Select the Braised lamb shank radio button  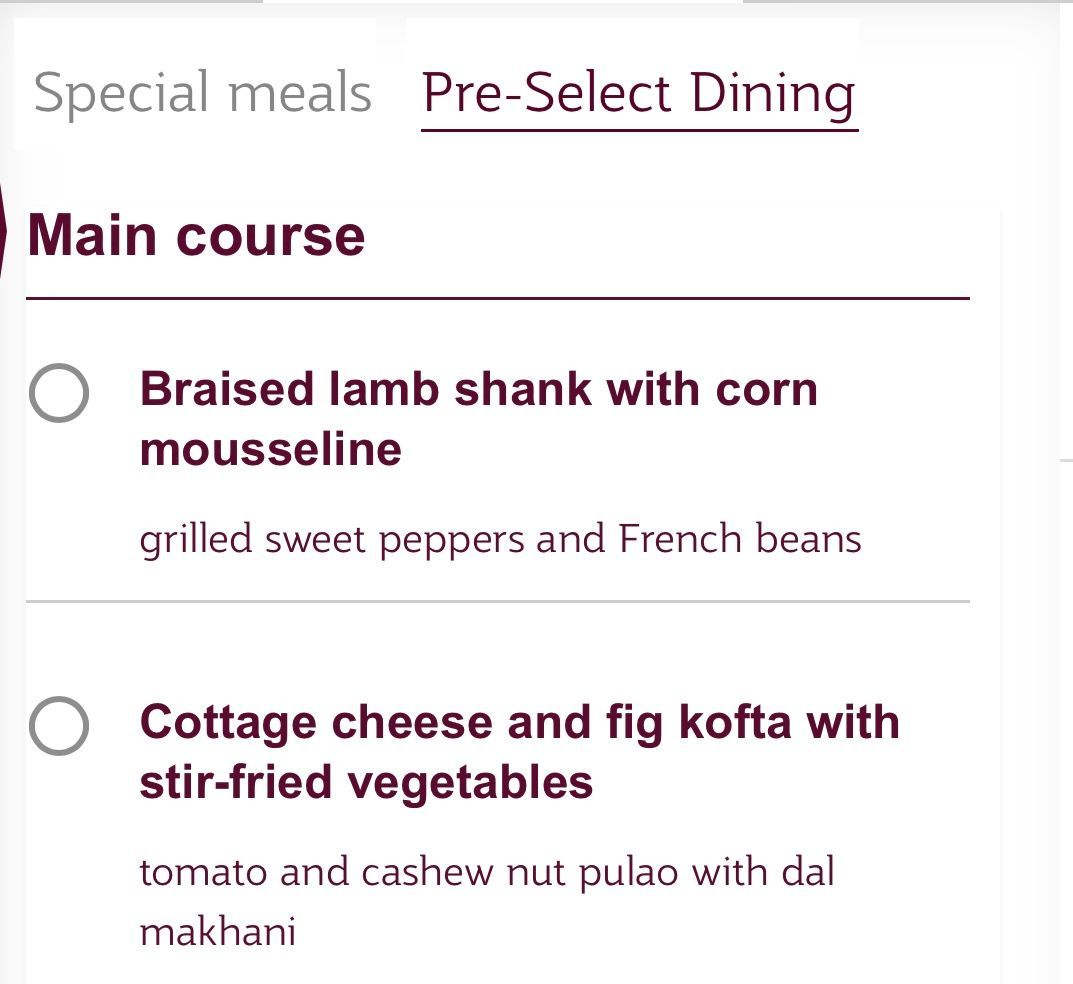(x=59, y=393)
